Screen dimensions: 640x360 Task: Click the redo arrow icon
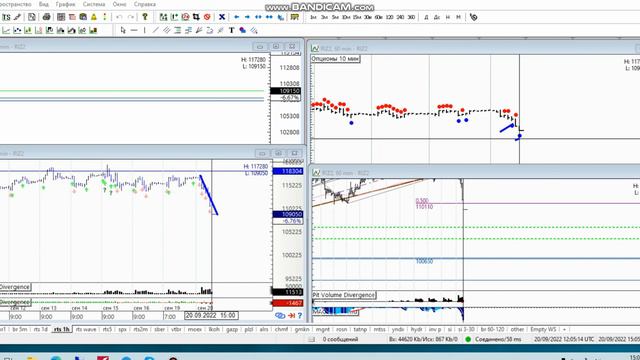click(x=131, y=17)
